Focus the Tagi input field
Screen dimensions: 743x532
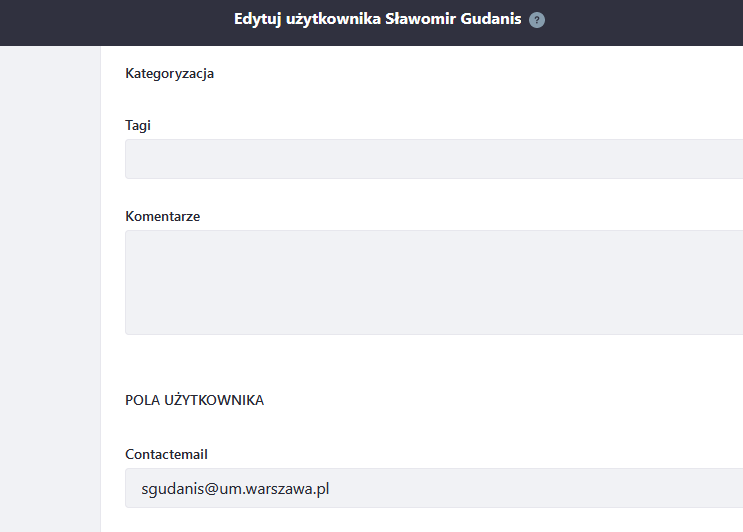[433, 159]
